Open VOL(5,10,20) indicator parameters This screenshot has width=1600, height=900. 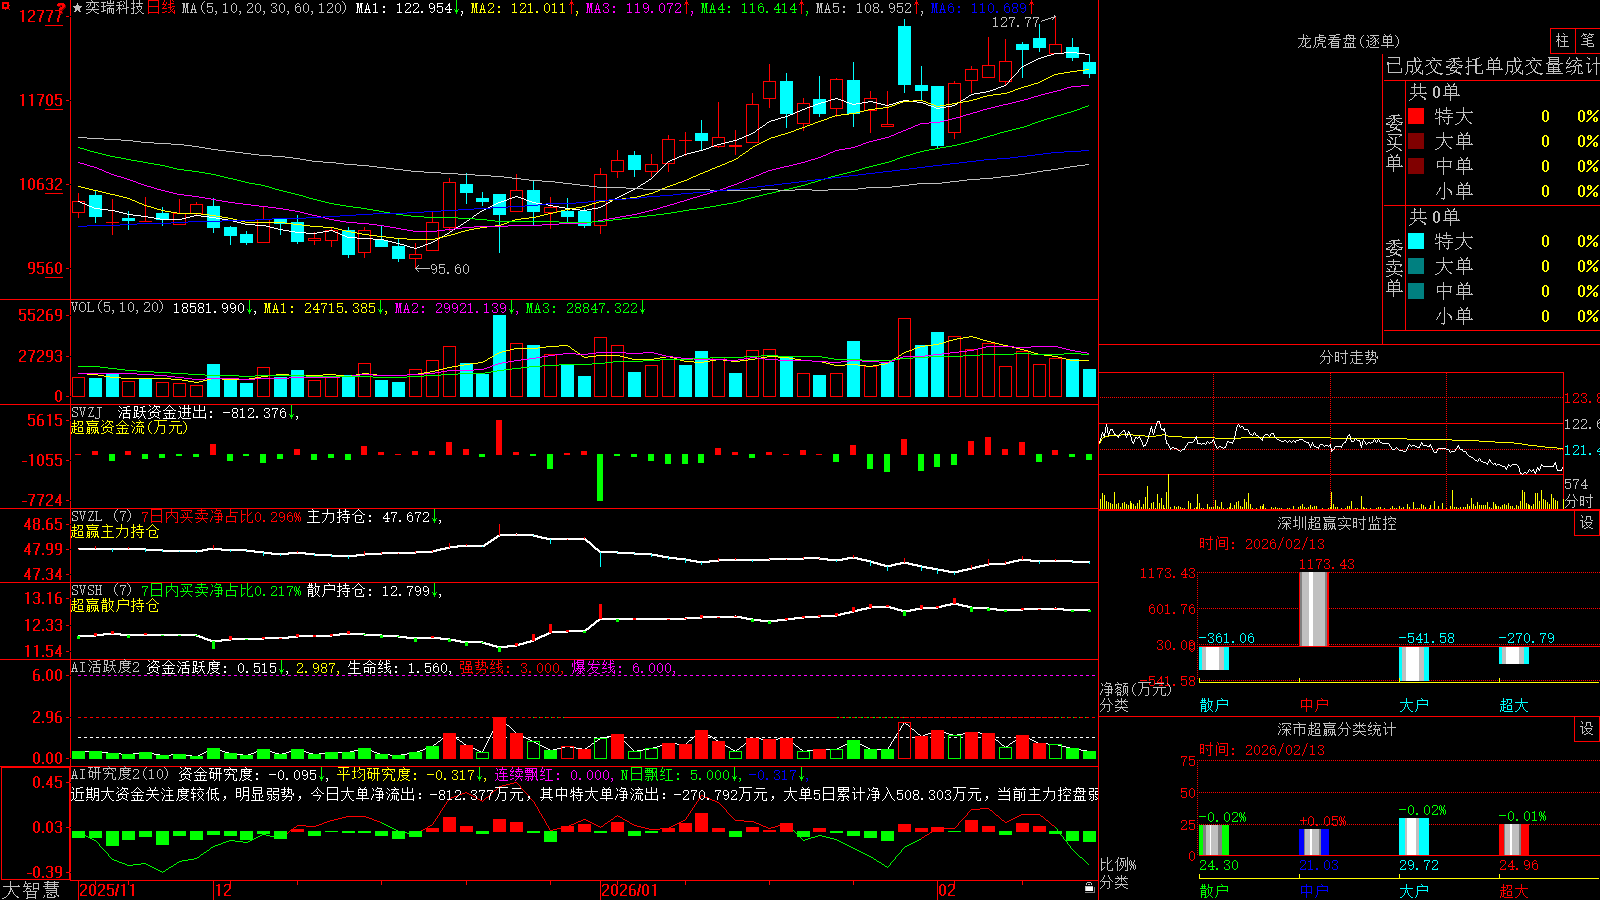117,308
